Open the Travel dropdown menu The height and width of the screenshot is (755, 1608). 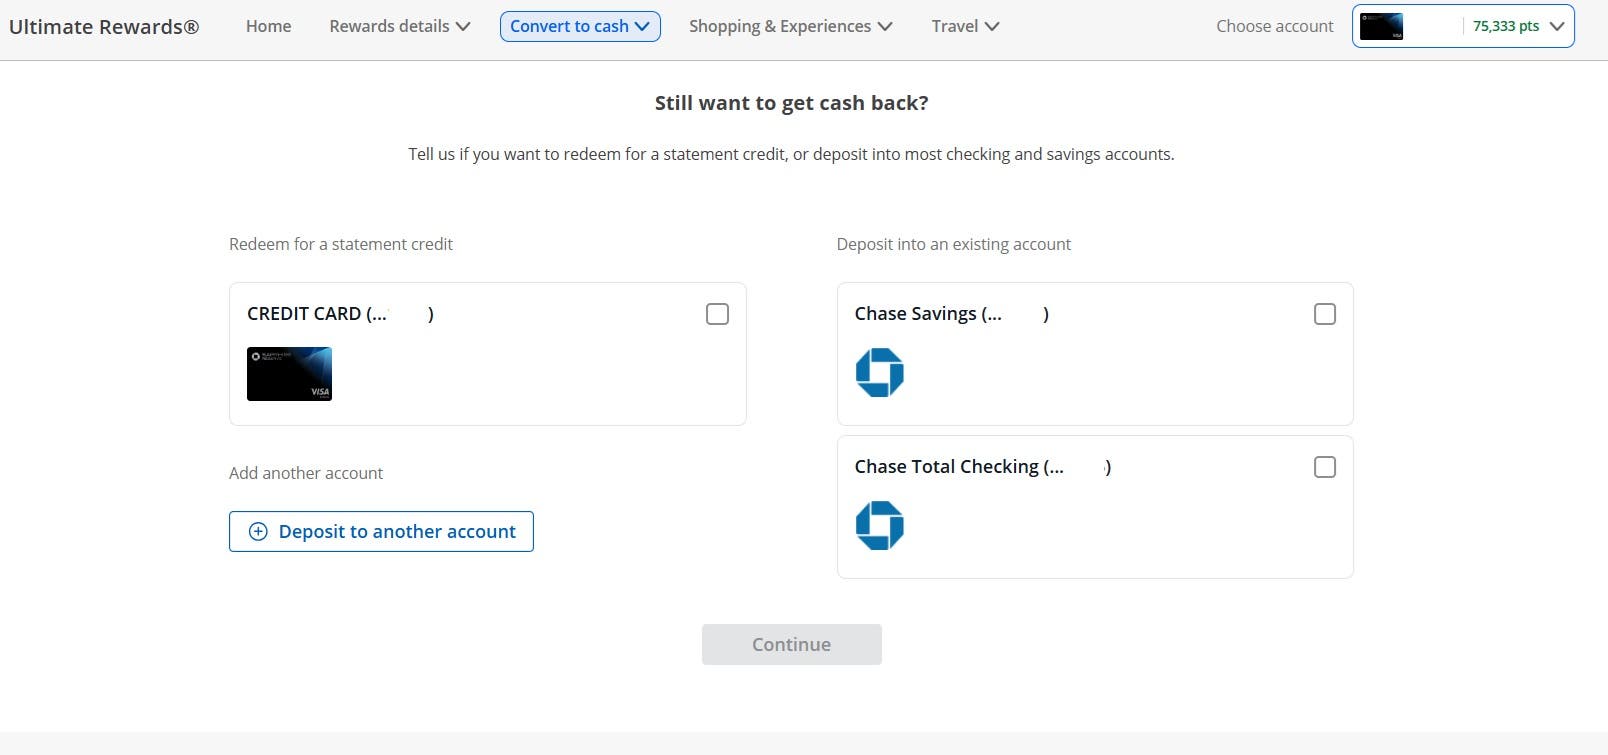(x=965, y=26)
